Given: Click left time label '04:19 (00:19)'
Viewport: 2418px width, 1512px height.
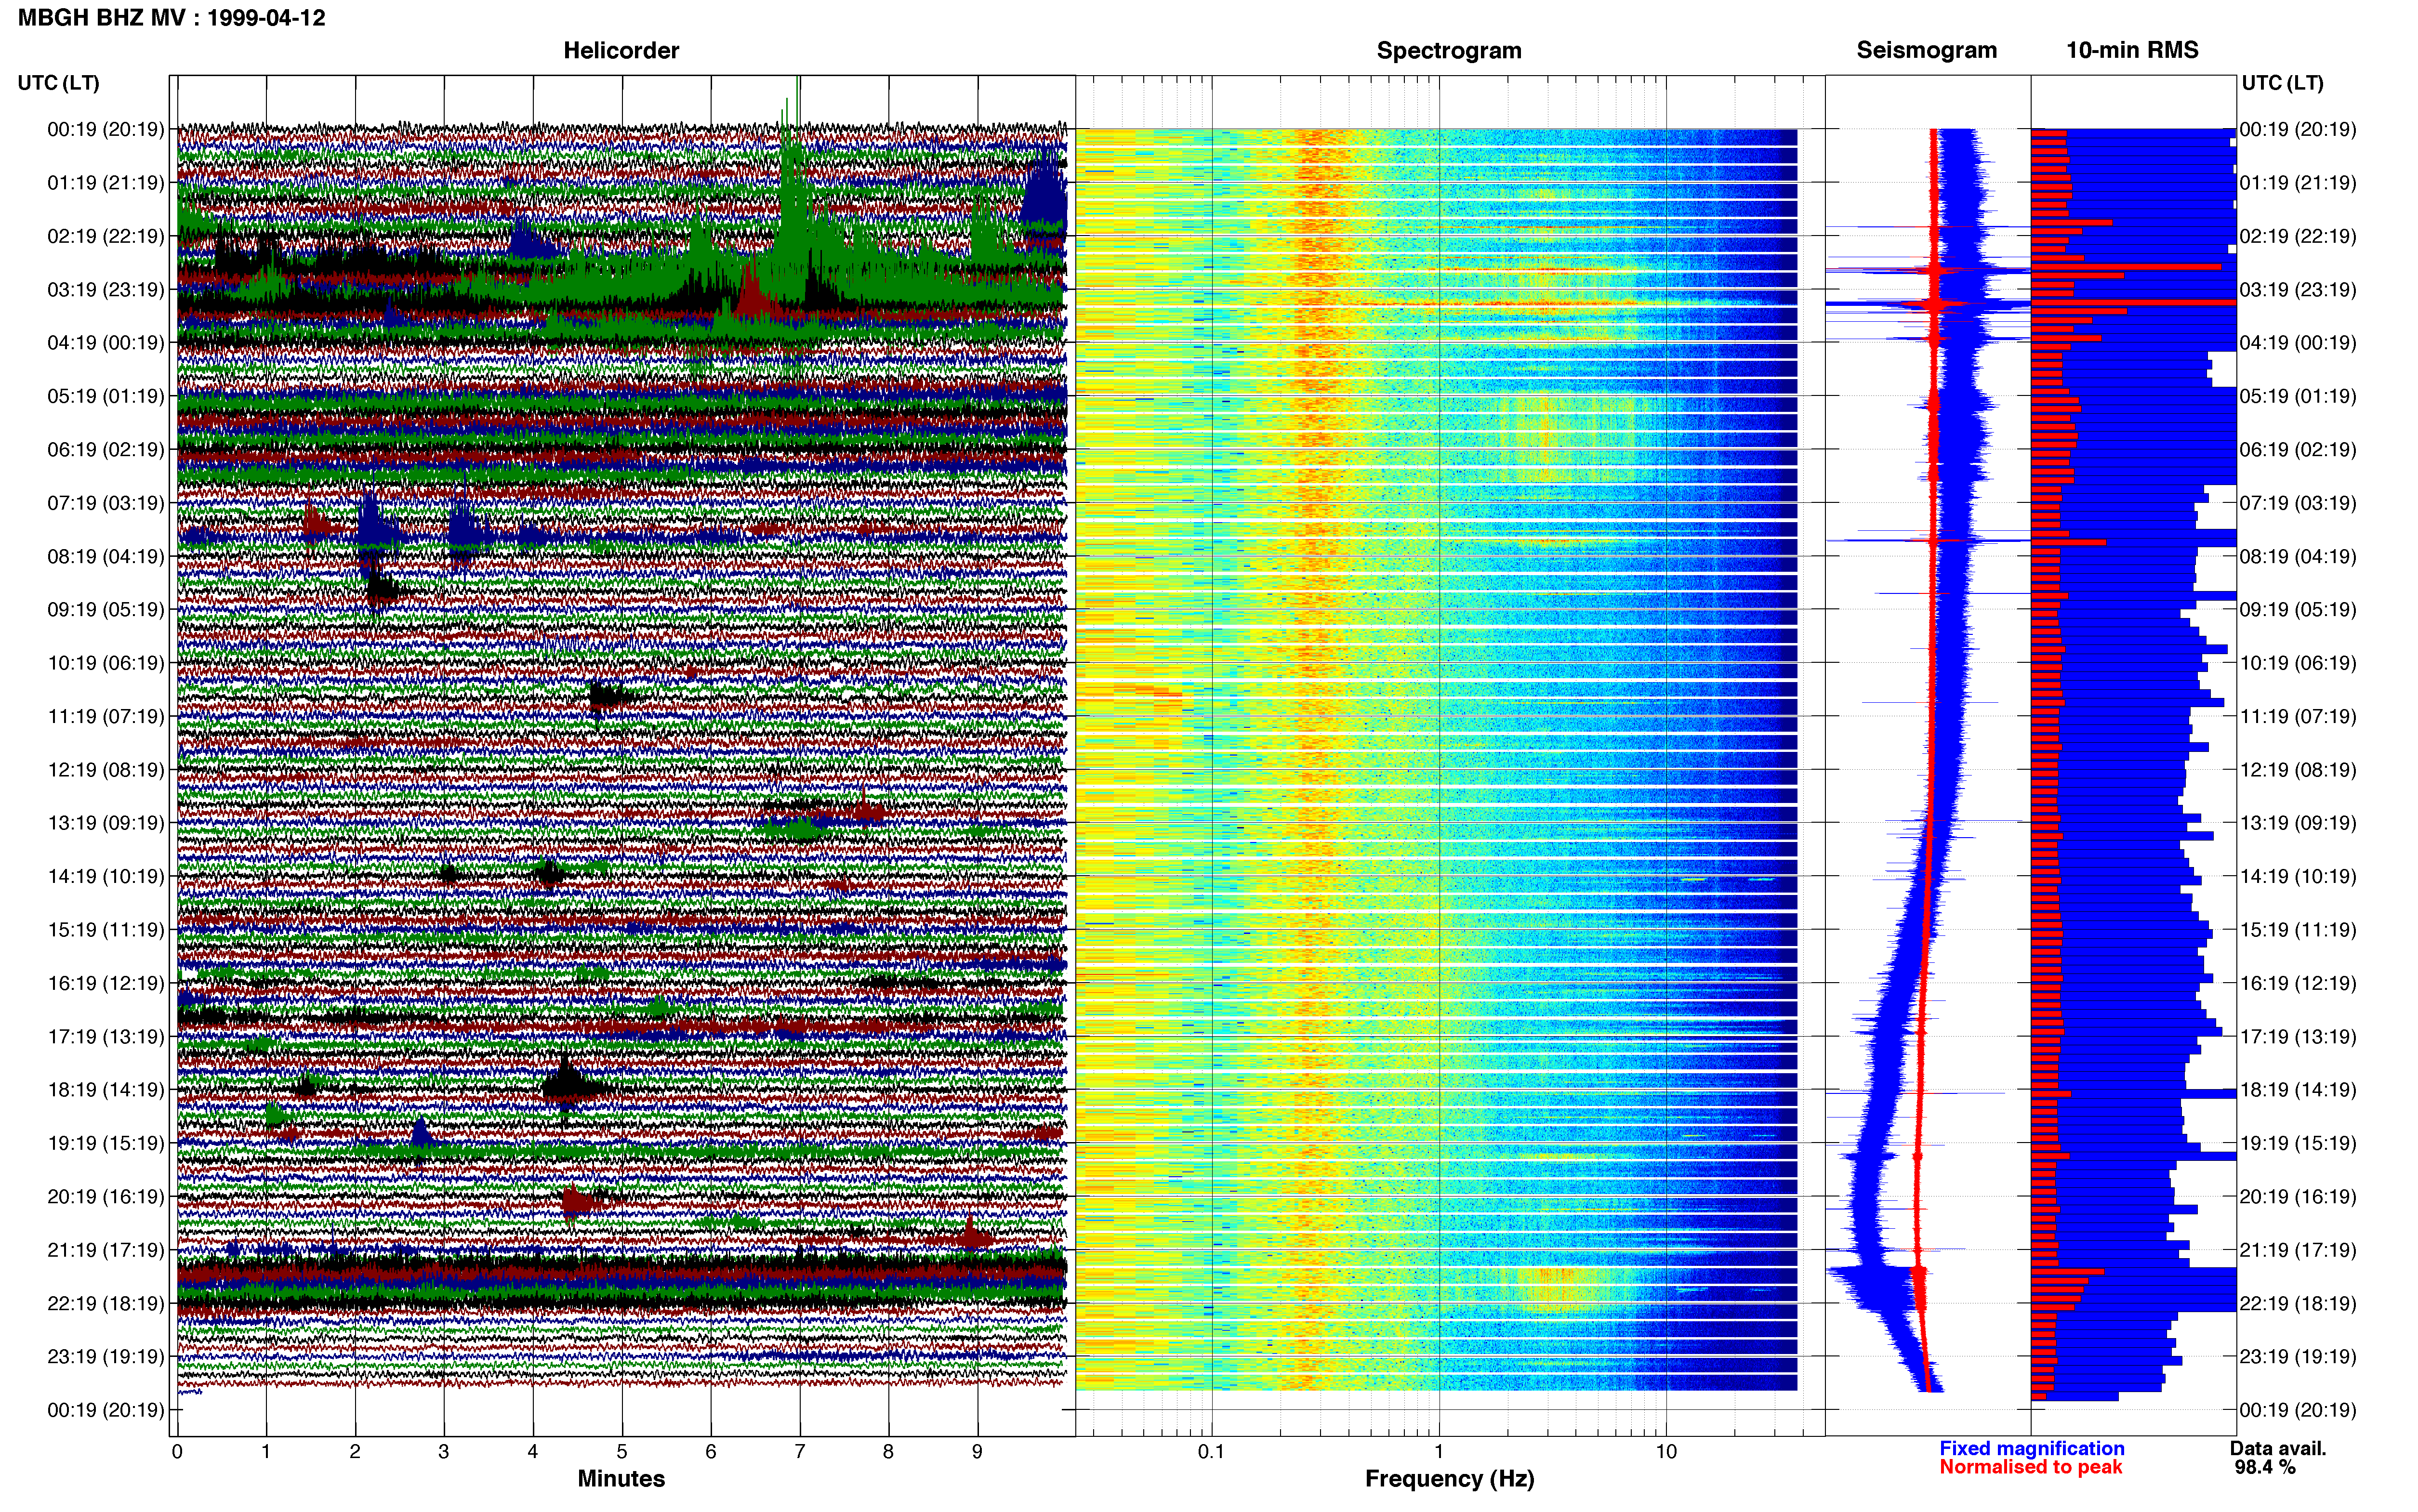Looking at the screenshot, I should pos(106,343).
